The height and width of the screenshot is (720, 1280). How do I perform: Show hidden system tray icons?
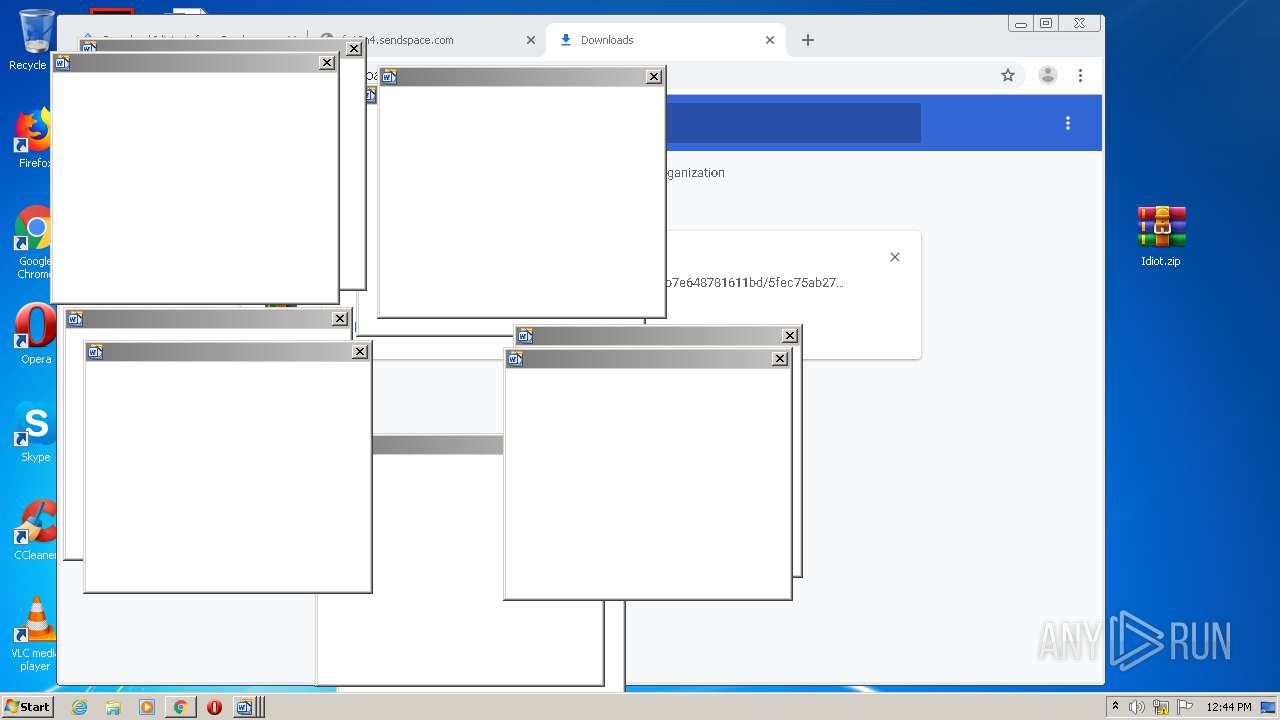point(1115,707)
